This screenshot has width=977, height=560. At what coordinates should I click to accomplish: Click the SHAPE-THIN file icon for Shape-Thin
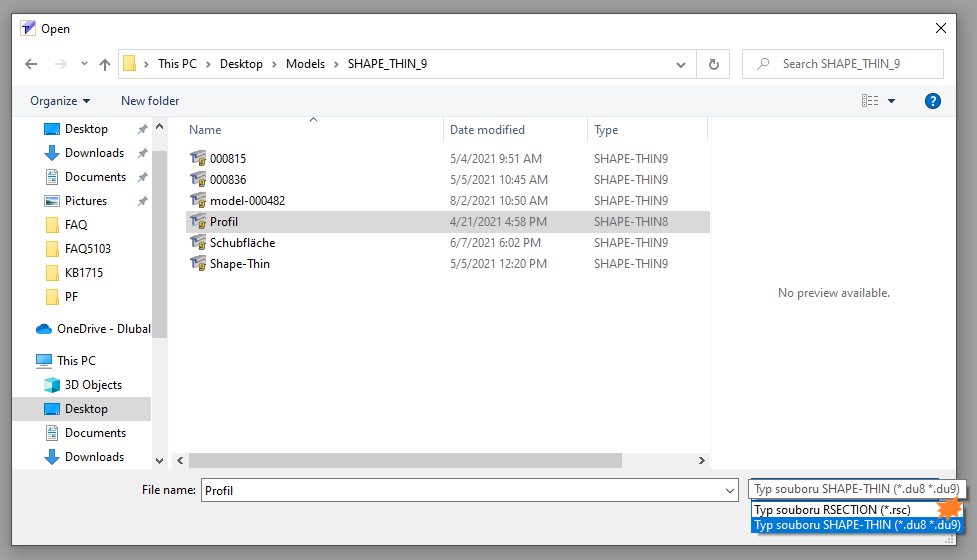point(198,263)
